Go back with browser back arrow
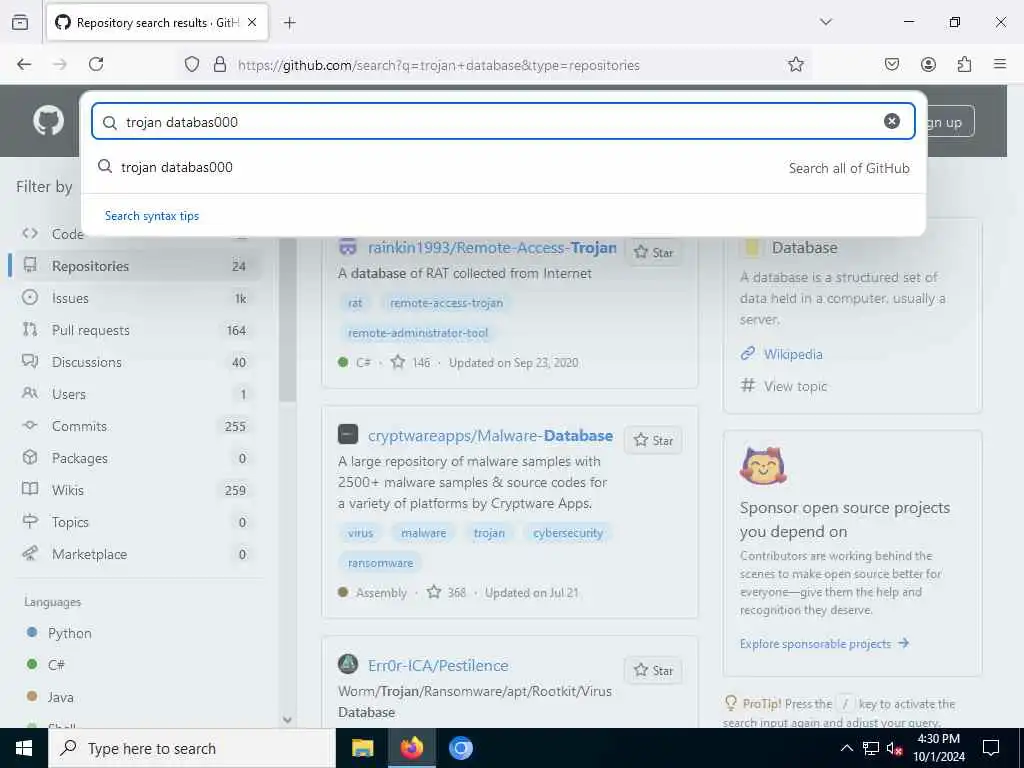The image size is (1024, 768). tap(24, 64)
